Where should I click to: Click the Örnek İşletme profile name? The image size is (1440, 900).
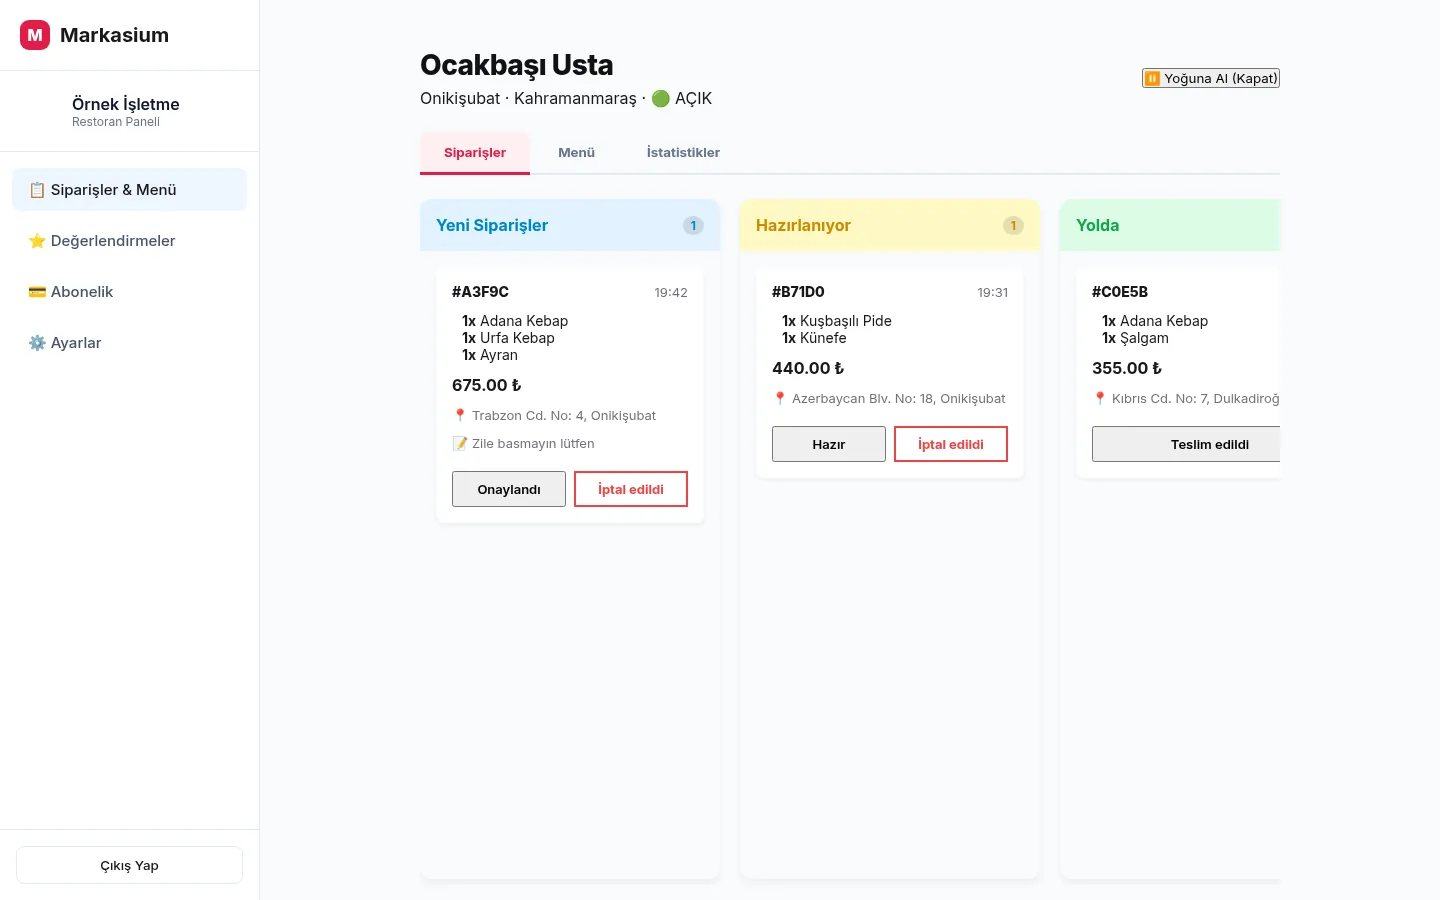[126, 104]
